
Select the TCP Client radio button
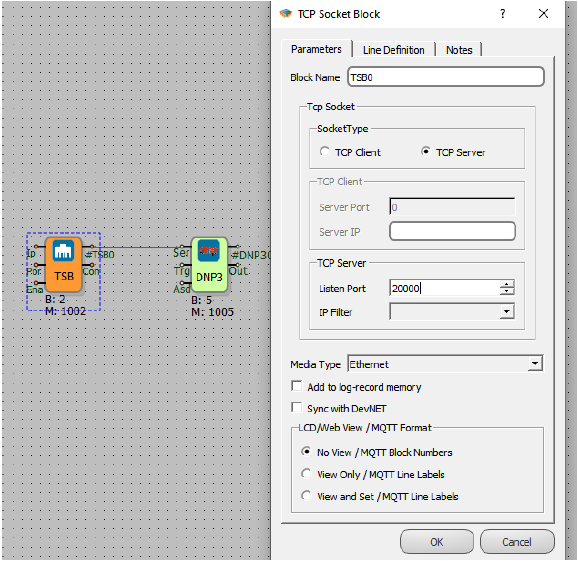[x=324, y=151]
